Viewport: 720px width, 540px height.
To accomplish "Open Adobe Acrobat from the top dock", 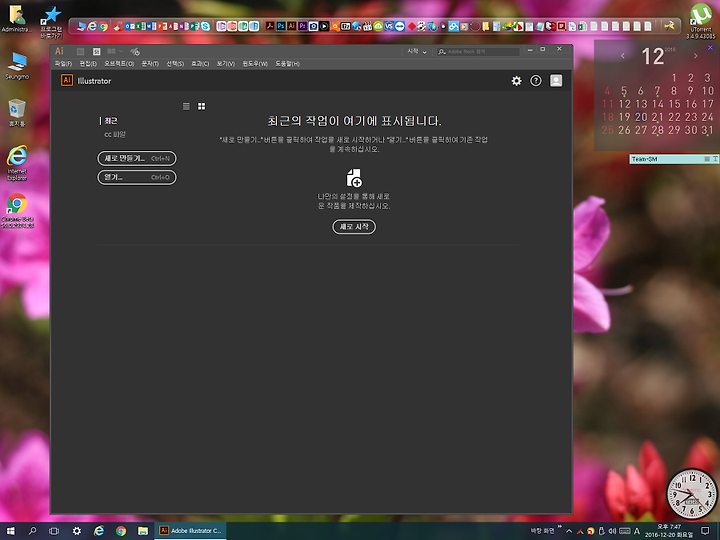I will click(x=270, y=26).
